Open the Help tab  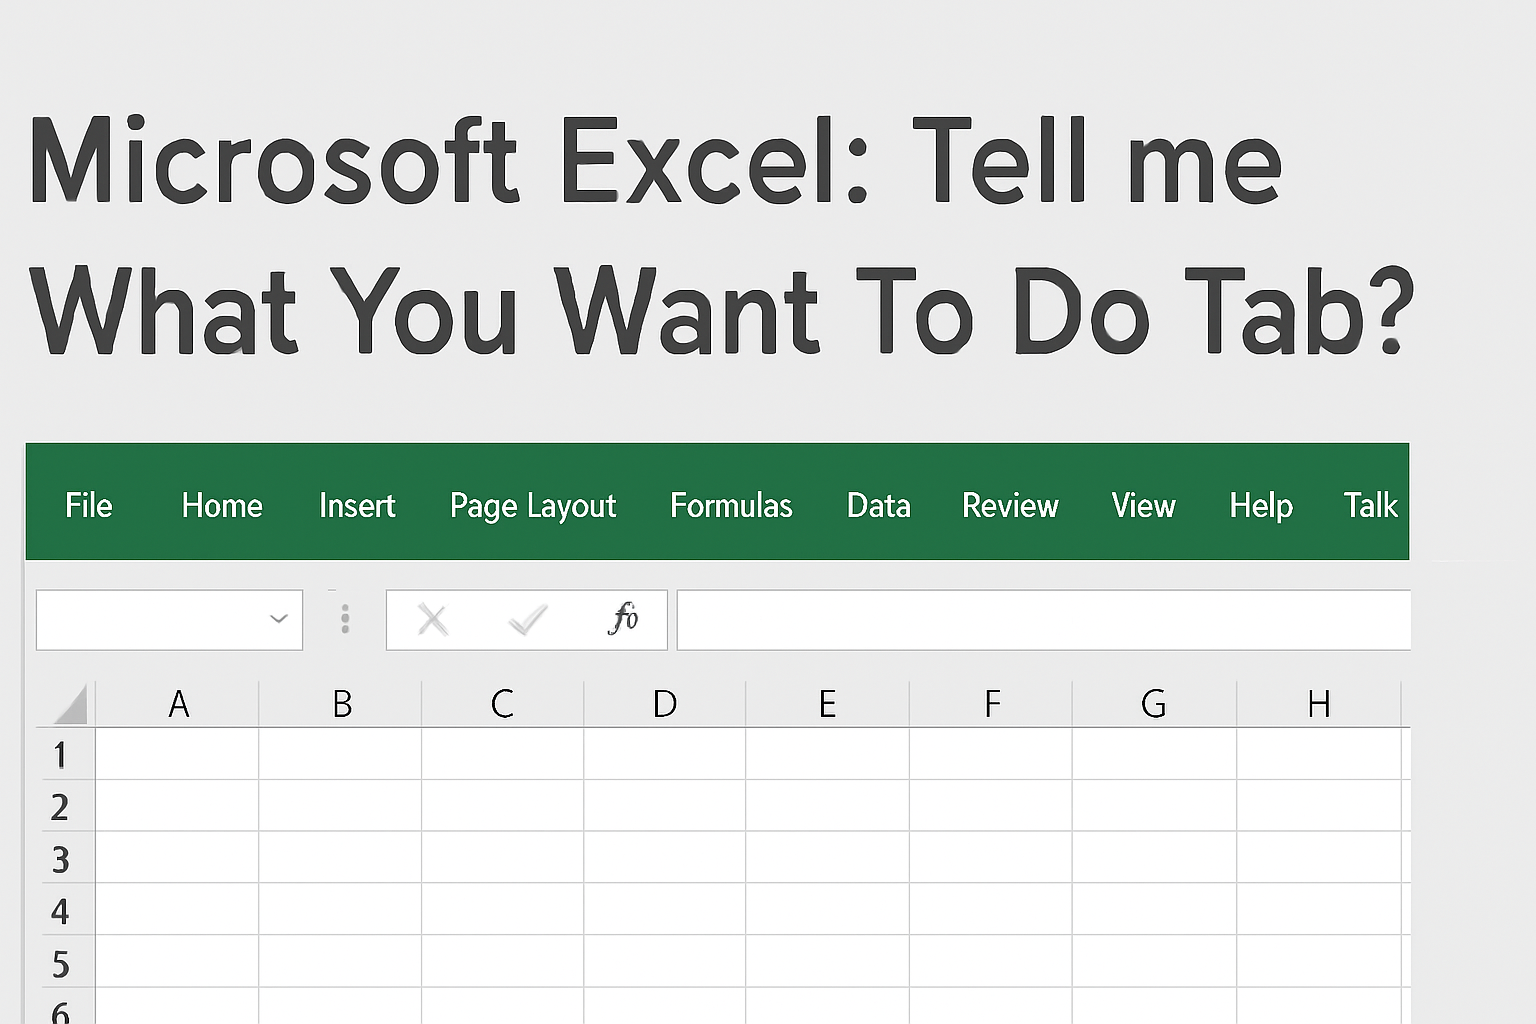(x=1260, y=506)
